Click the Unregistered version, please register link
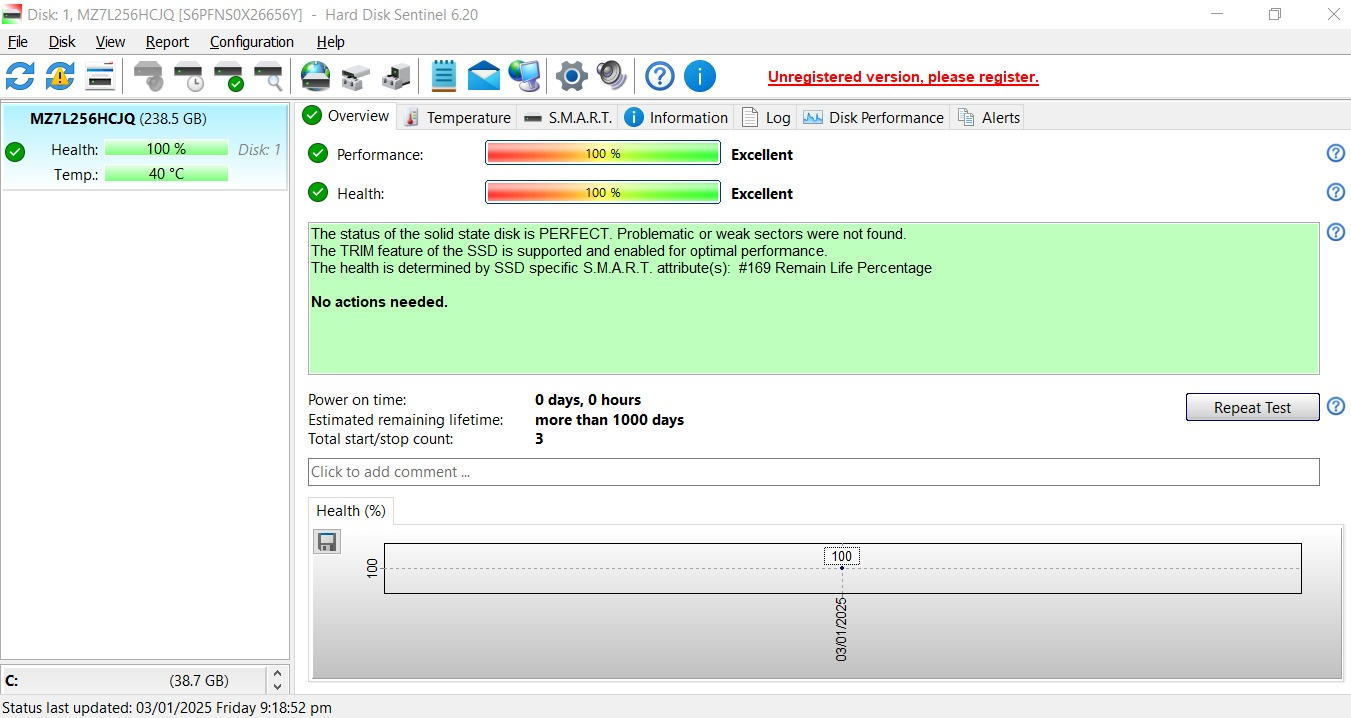Viewport: 1351px width, 718px height. point(903,77)
